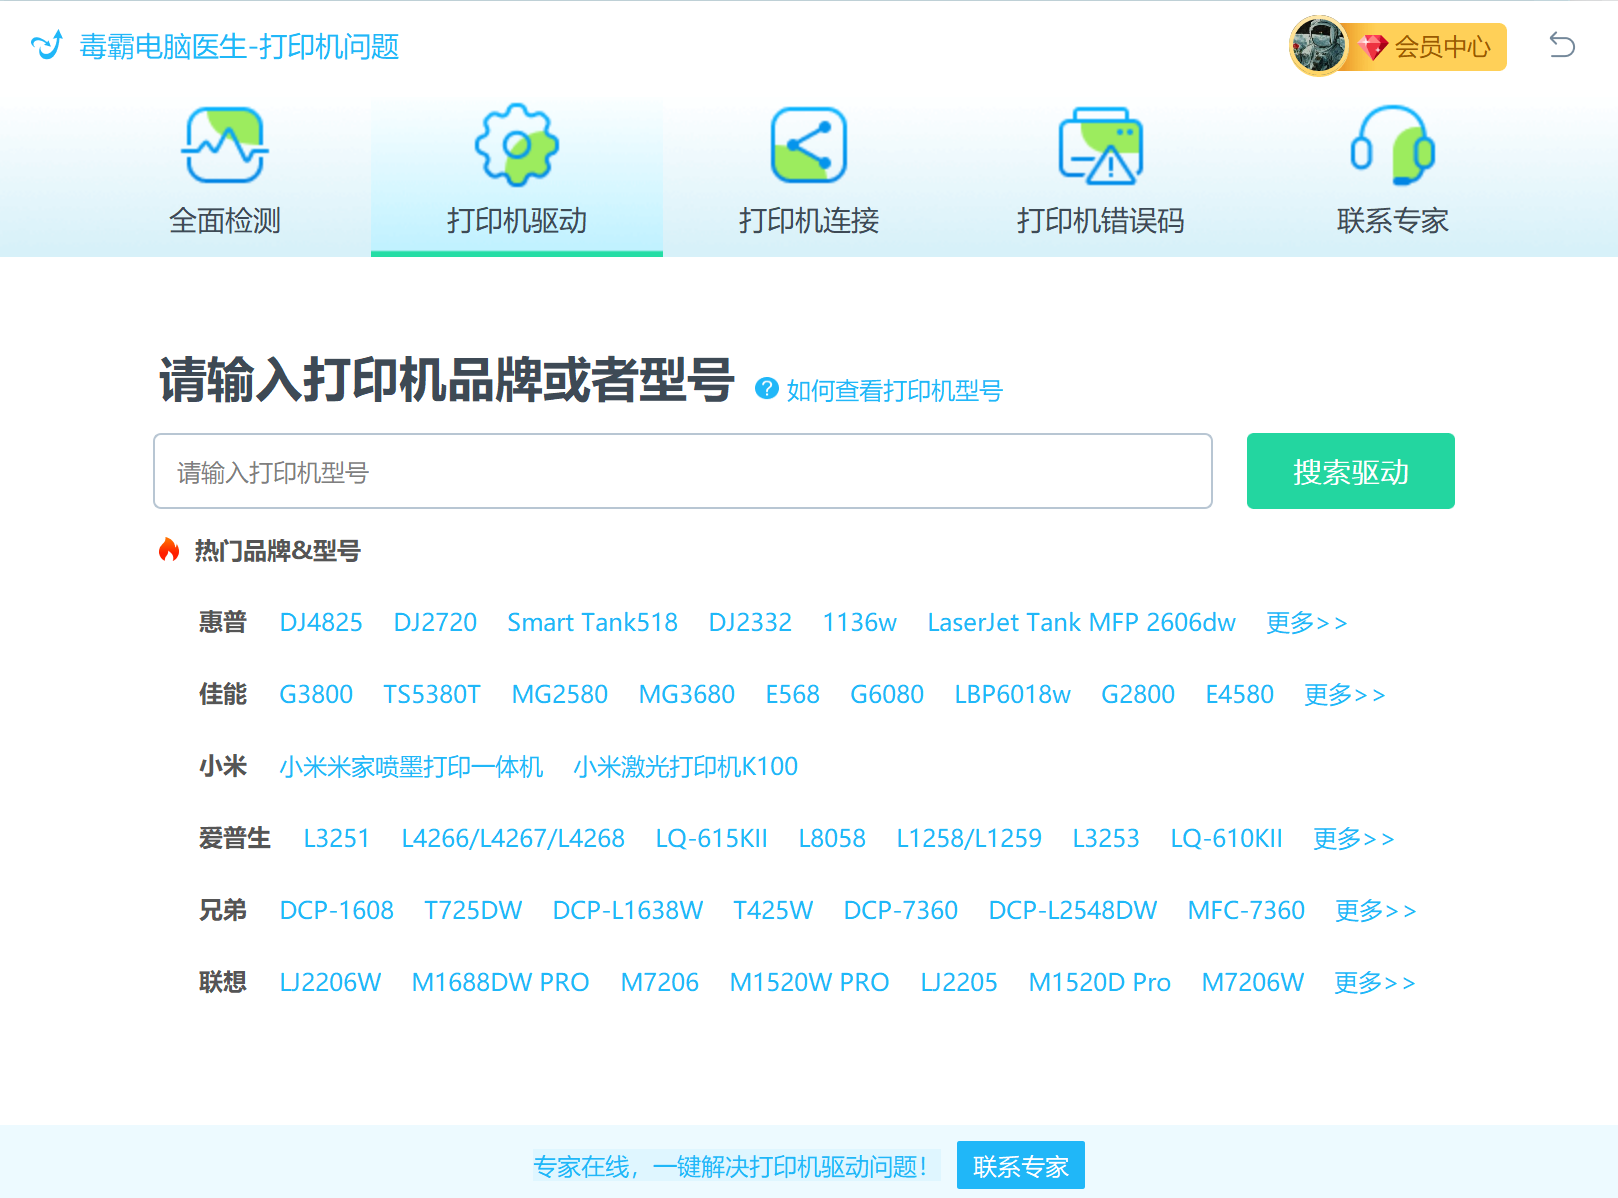The image size is (1618, 1198).
Task: Select Epson model L8058
Action: (x=832, y=838)
